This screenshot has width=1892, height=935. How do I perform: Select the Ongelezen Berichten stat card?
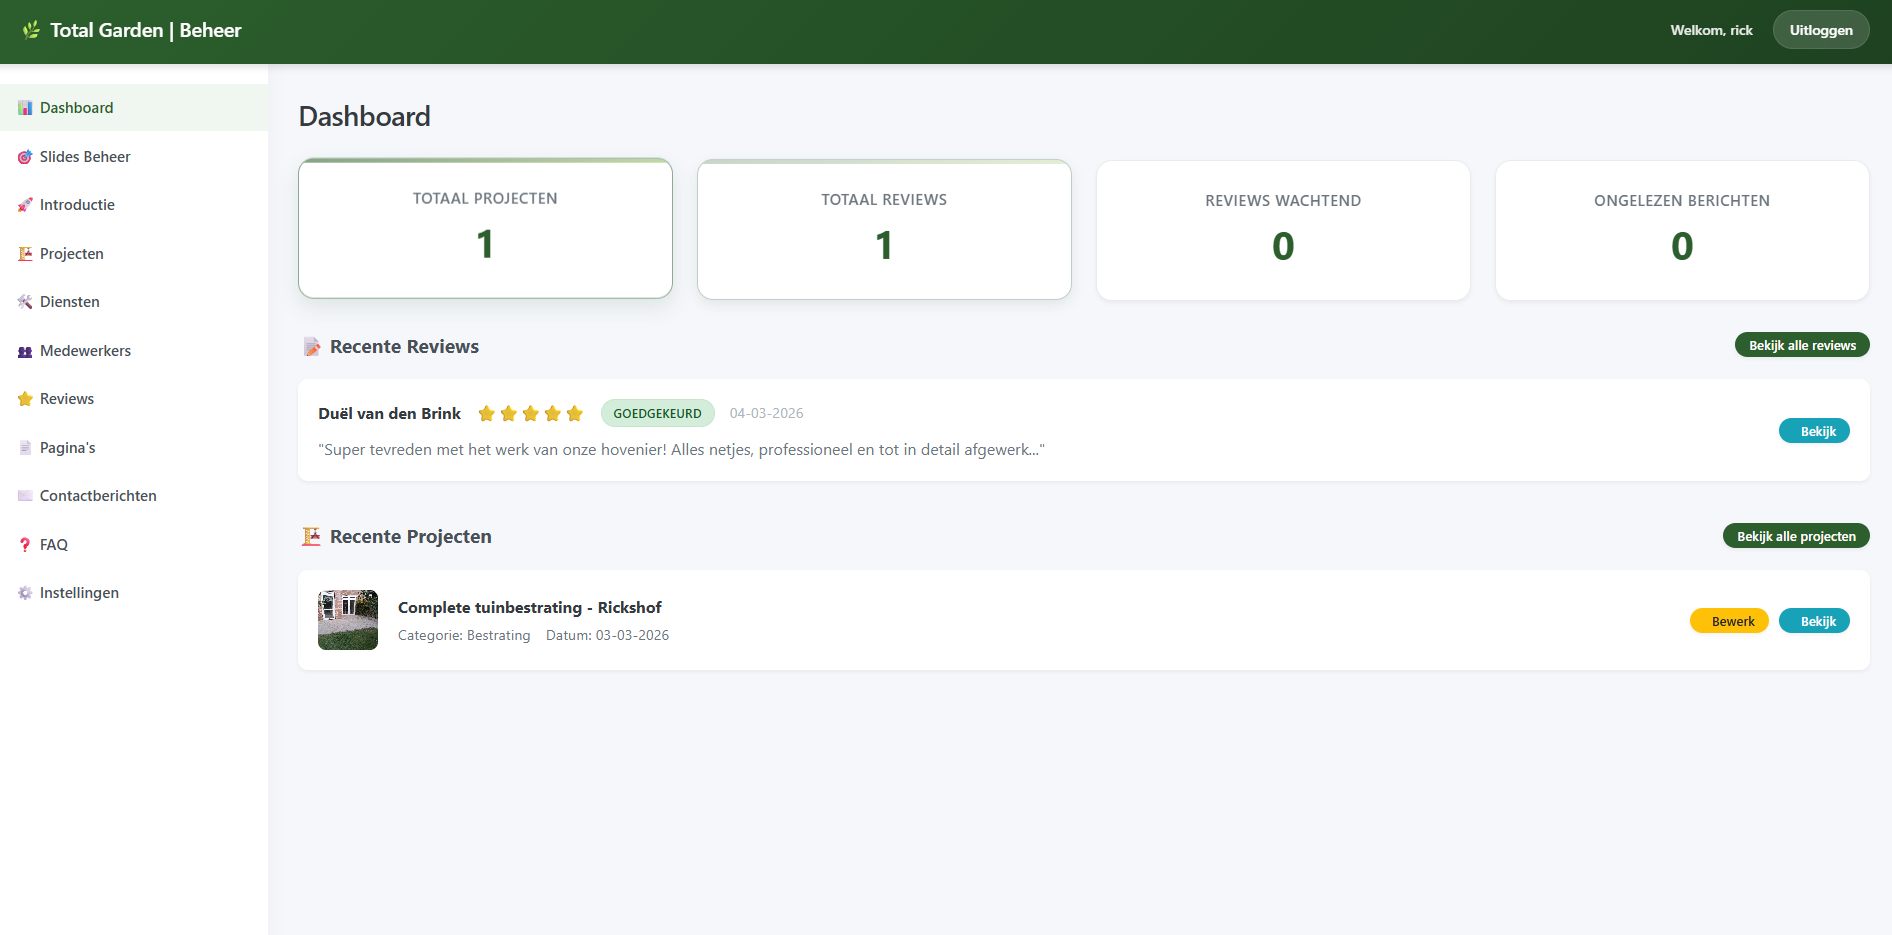pyautogui.click(x=1682, y=230)
